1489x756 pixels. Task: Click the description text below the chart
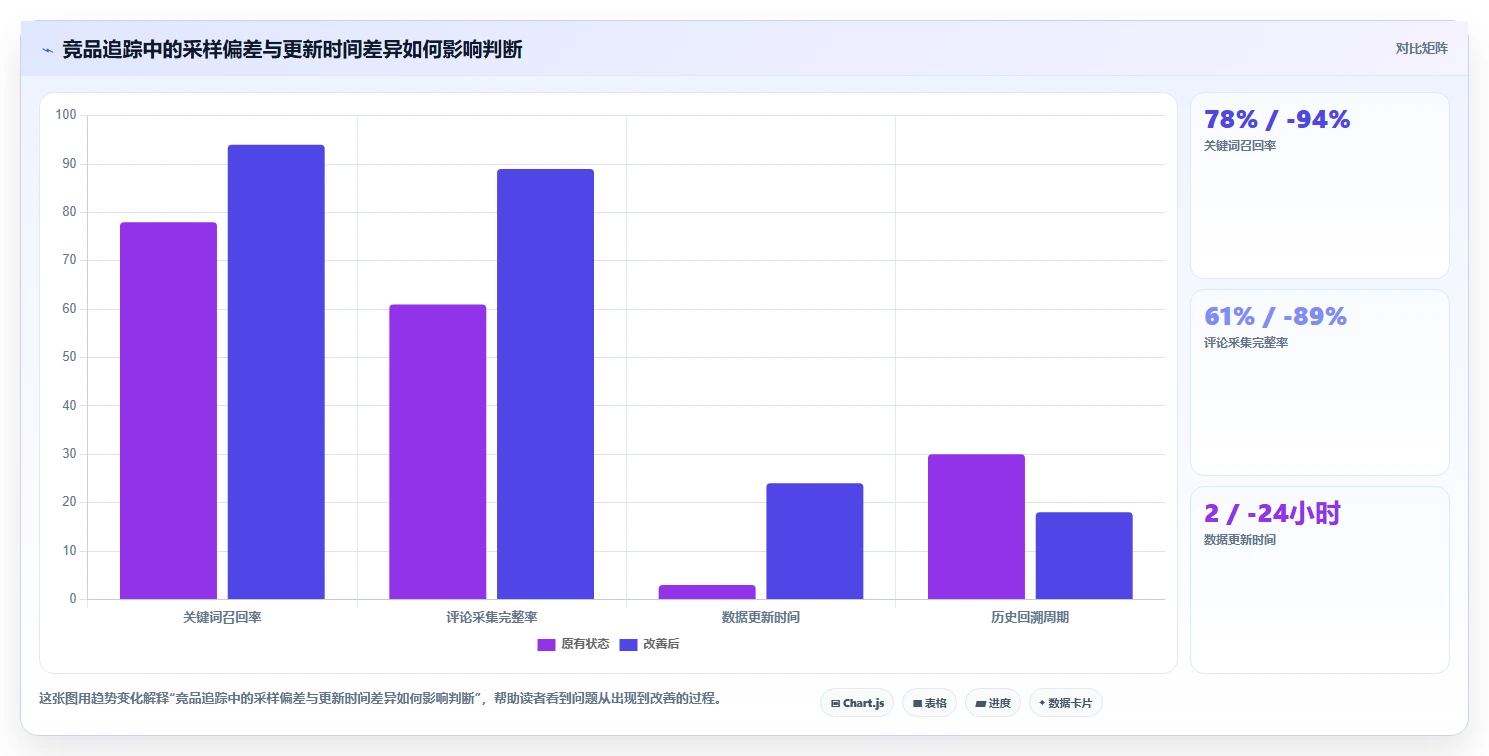(x=380, y=698)
